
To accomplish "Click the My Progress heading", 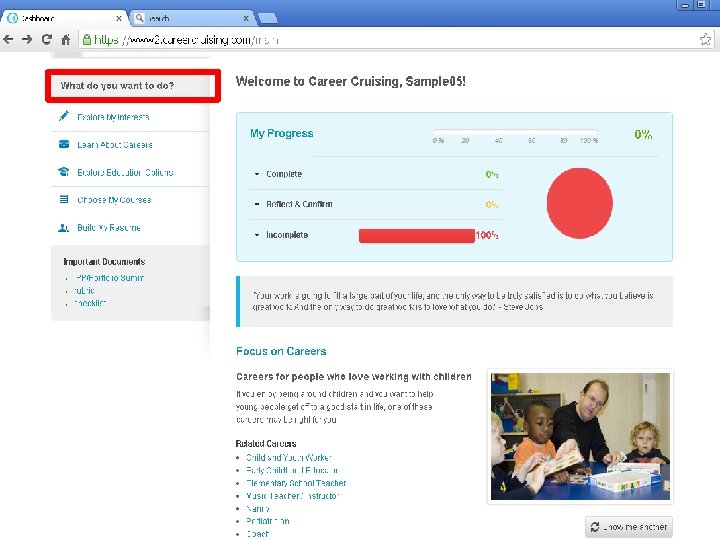I will point(281,133).
